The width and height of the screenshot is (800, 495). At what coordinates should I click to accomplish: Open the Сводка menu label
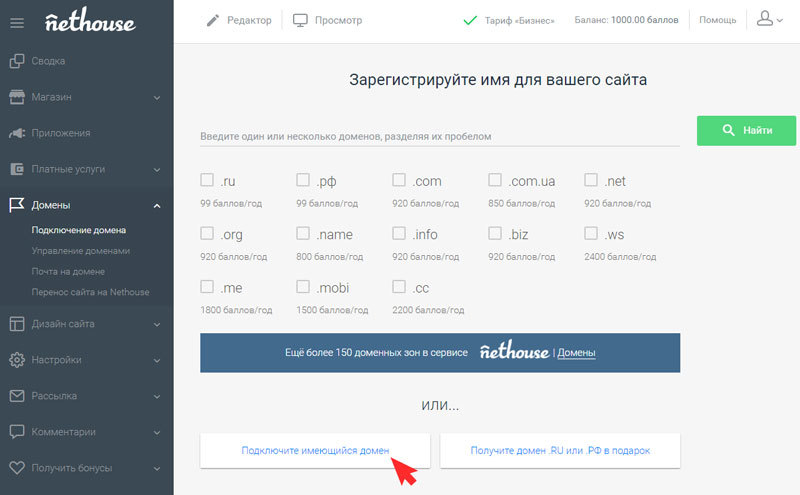(x=48, y=61)
